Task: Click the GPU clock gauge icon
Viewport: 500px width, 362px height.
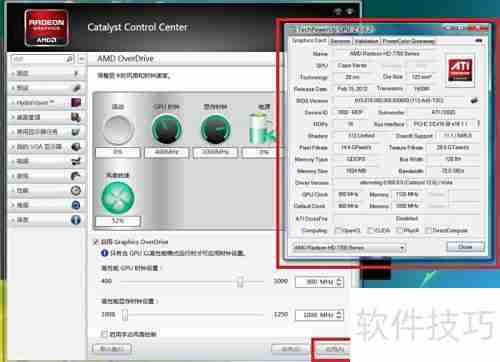Action: [x=167, y=129]
